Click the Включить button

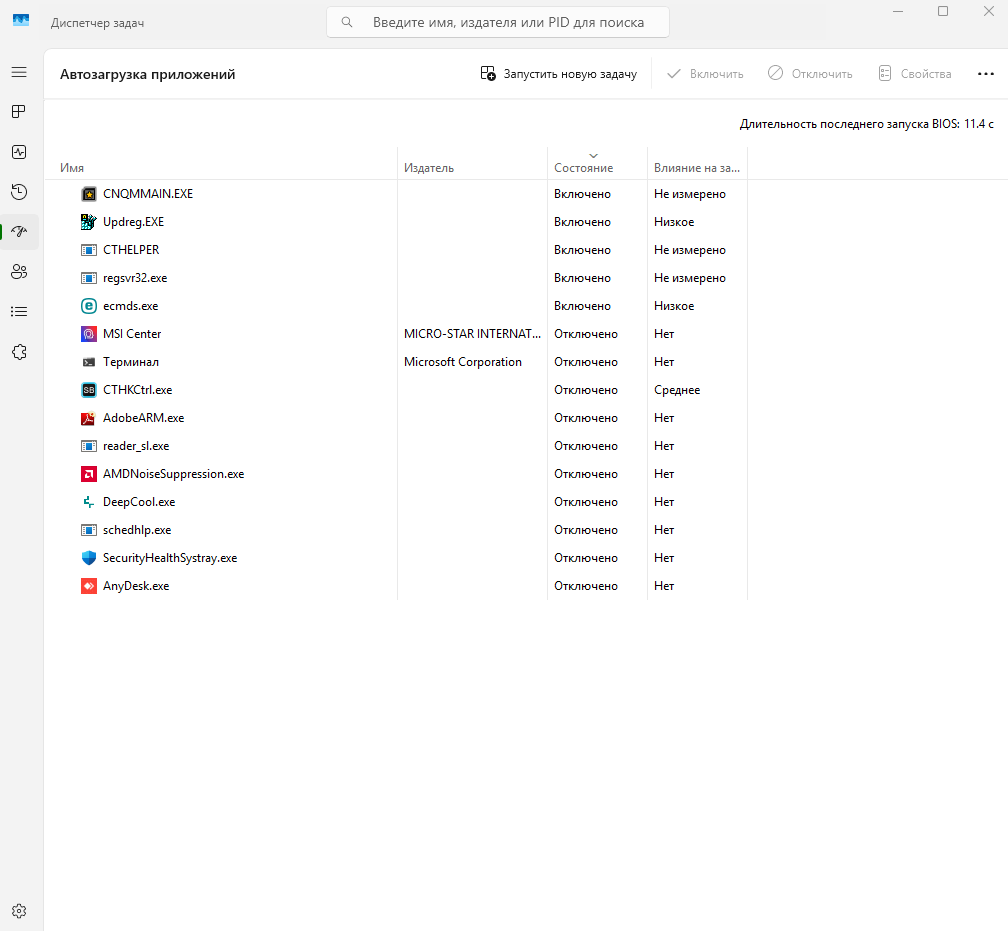point(705,74)
